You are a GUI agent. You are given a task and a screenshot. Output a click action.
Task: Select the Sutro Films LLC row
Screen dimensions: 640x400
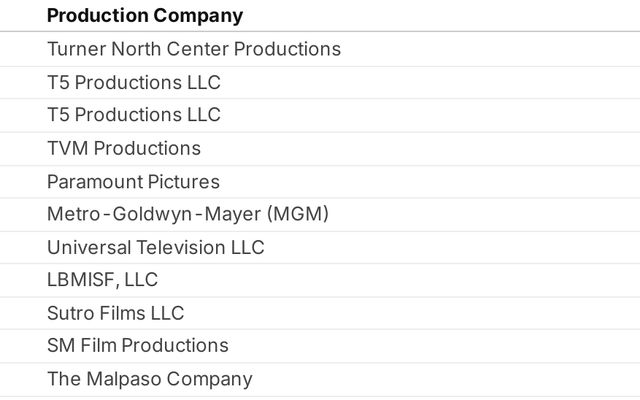coord(115,313)
